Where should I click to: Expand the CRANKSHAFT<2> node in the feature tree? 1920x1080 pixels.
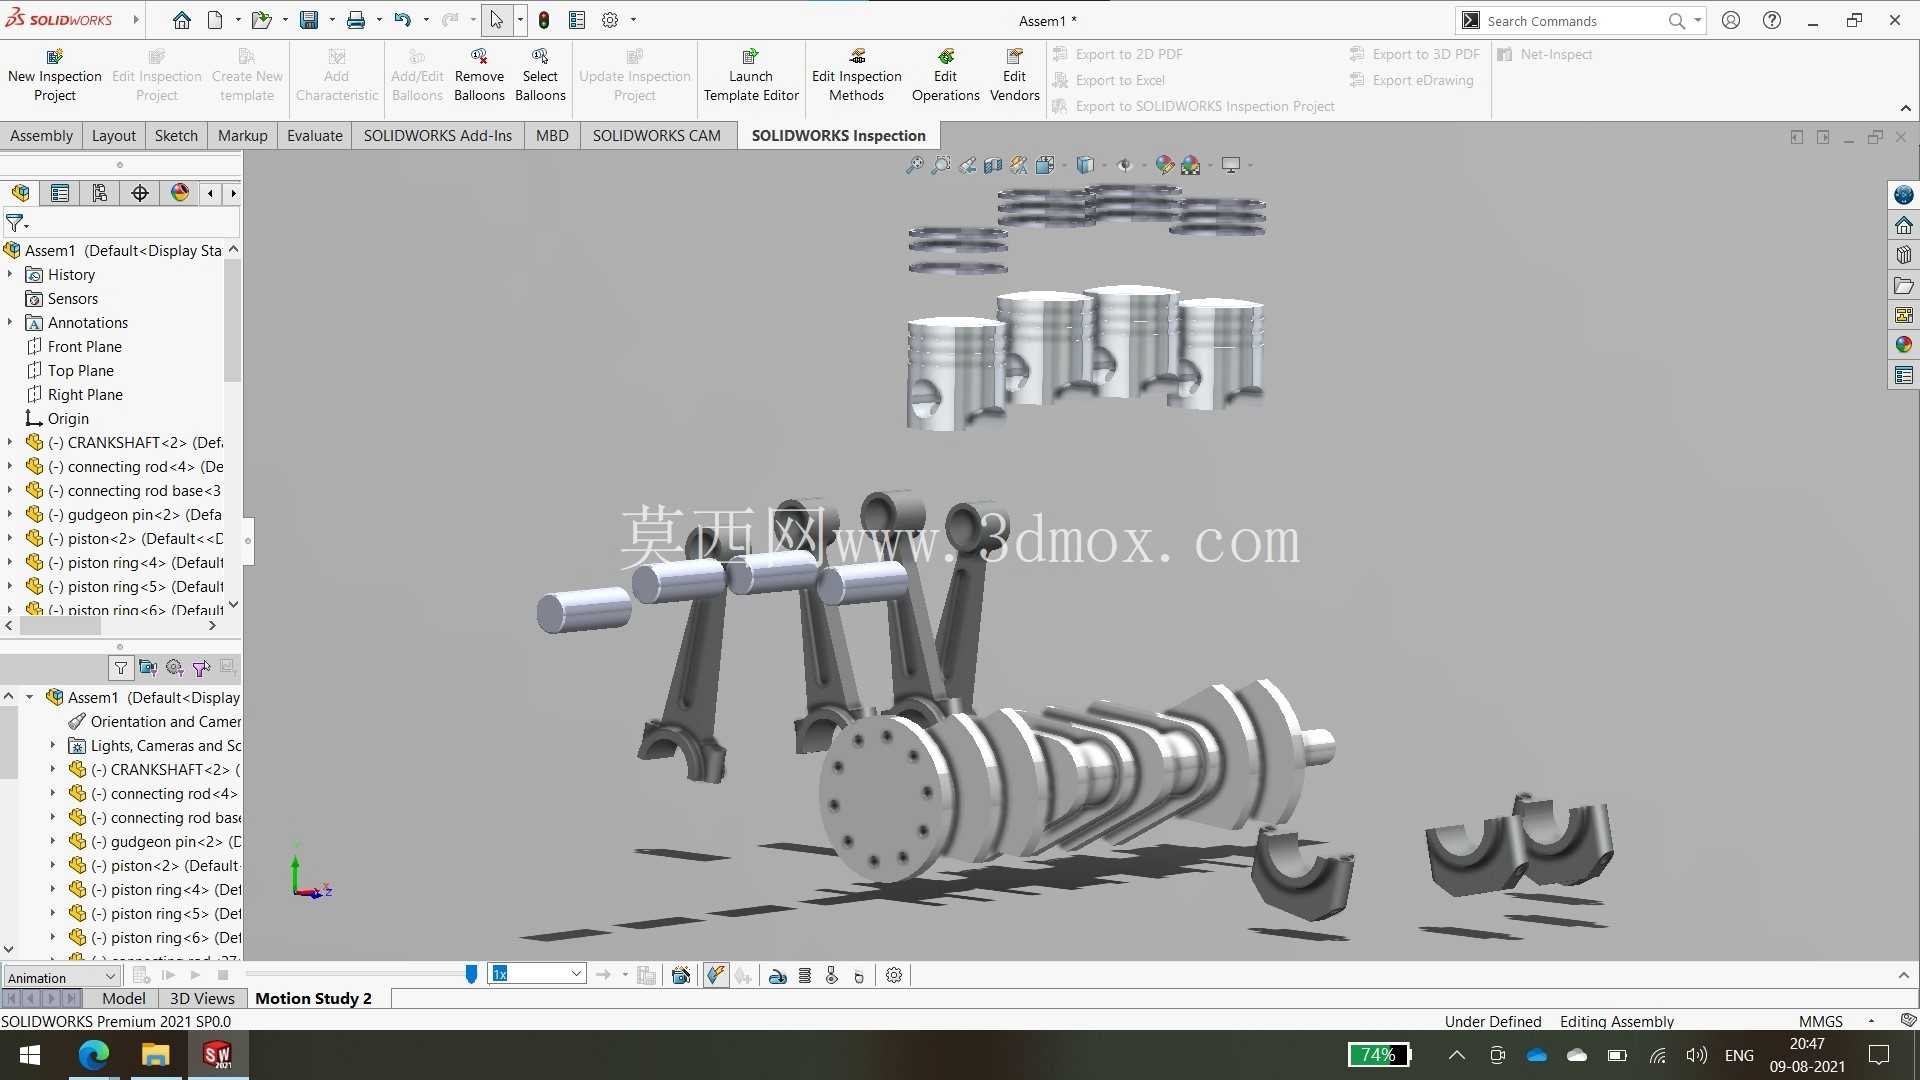pos(10,442)
